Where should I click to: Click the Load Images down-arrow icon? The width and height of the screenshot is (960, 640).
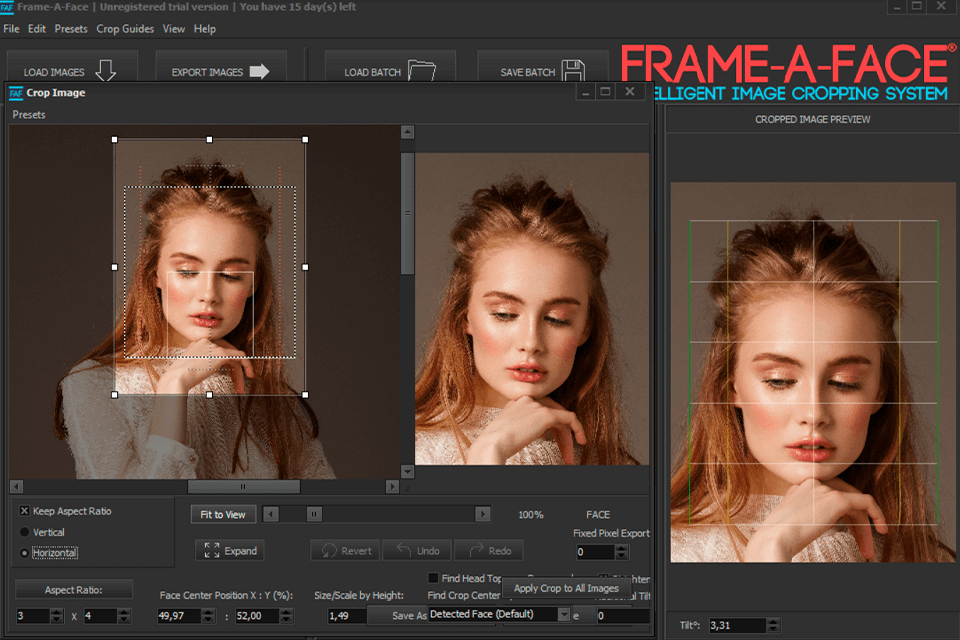coord(105,70)
